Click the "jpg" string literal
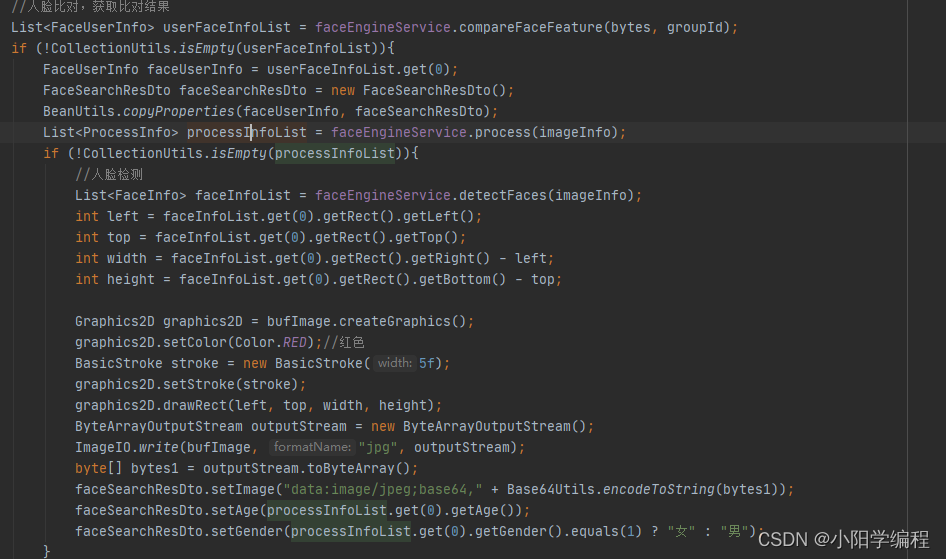The width and height of the screenshot is (946, 559). tap(378, 447)
